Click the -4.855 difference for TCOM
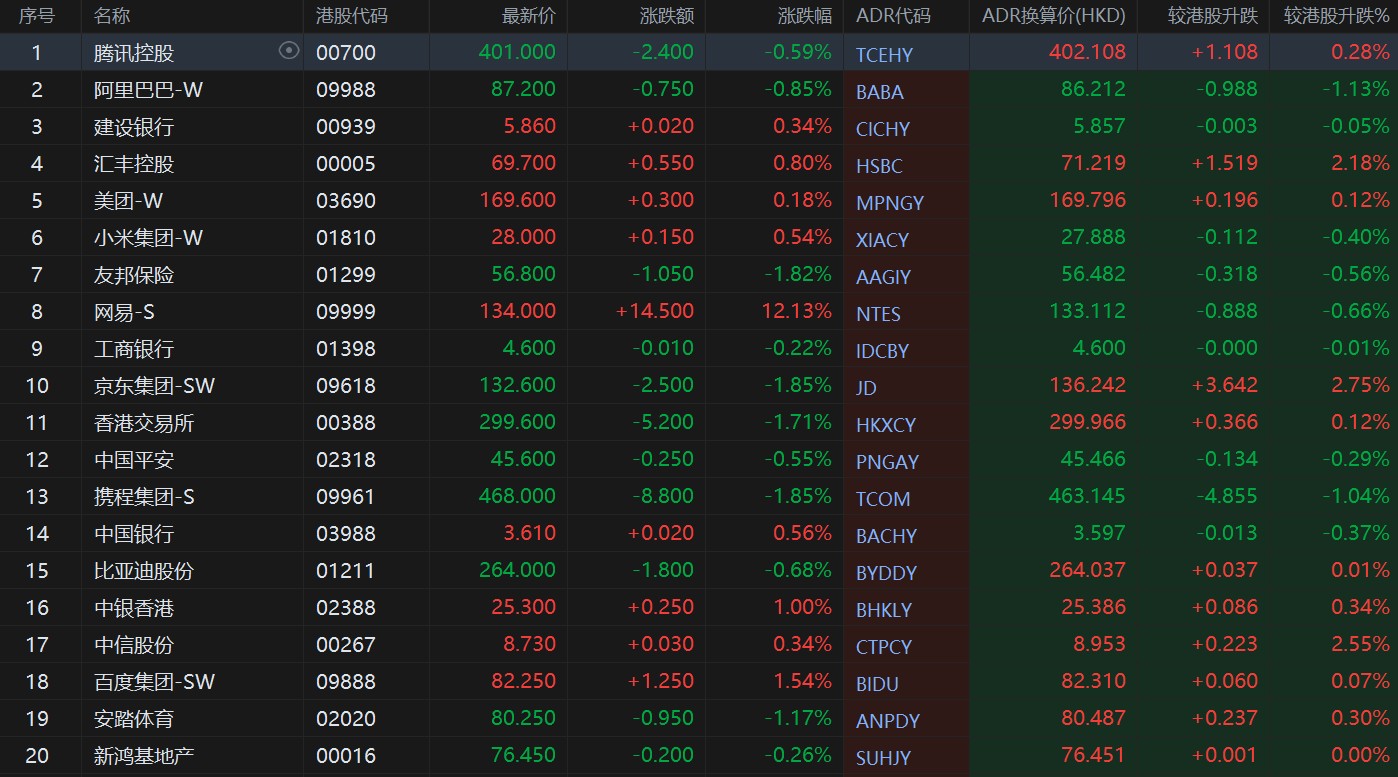1398x777 pixels. pos(1225,496)
